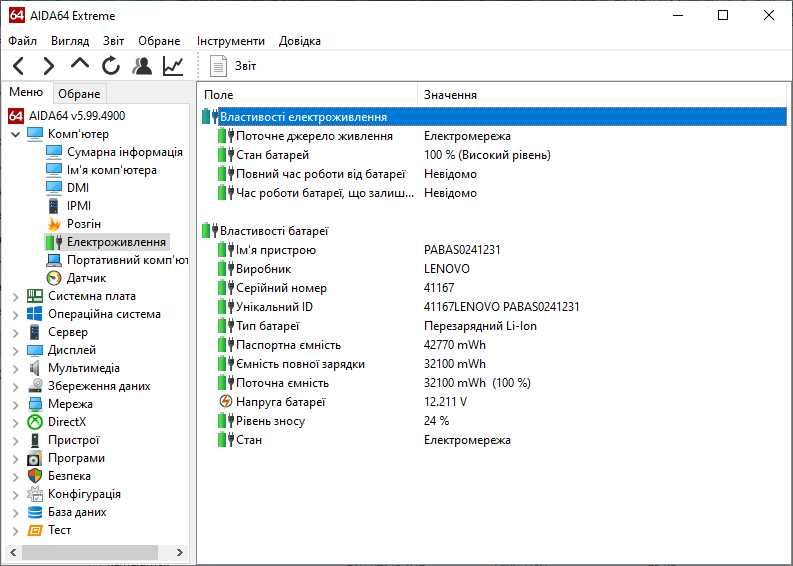Click the Напруга батареї voltage icon

(x=226, y=402)
